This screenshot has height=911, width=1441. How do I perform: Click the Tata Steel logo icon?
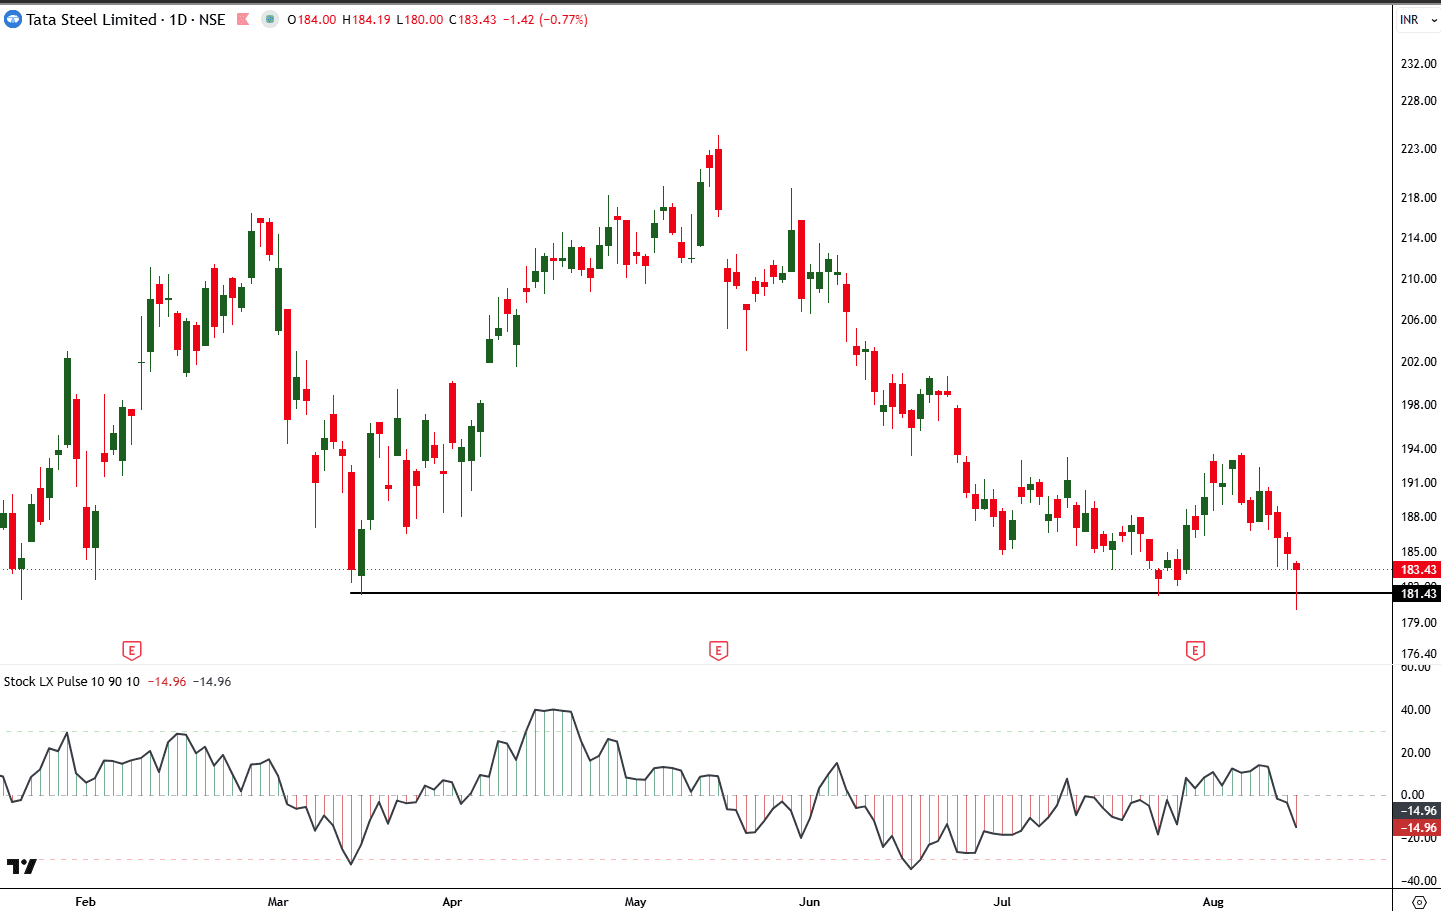pos(13,19)
